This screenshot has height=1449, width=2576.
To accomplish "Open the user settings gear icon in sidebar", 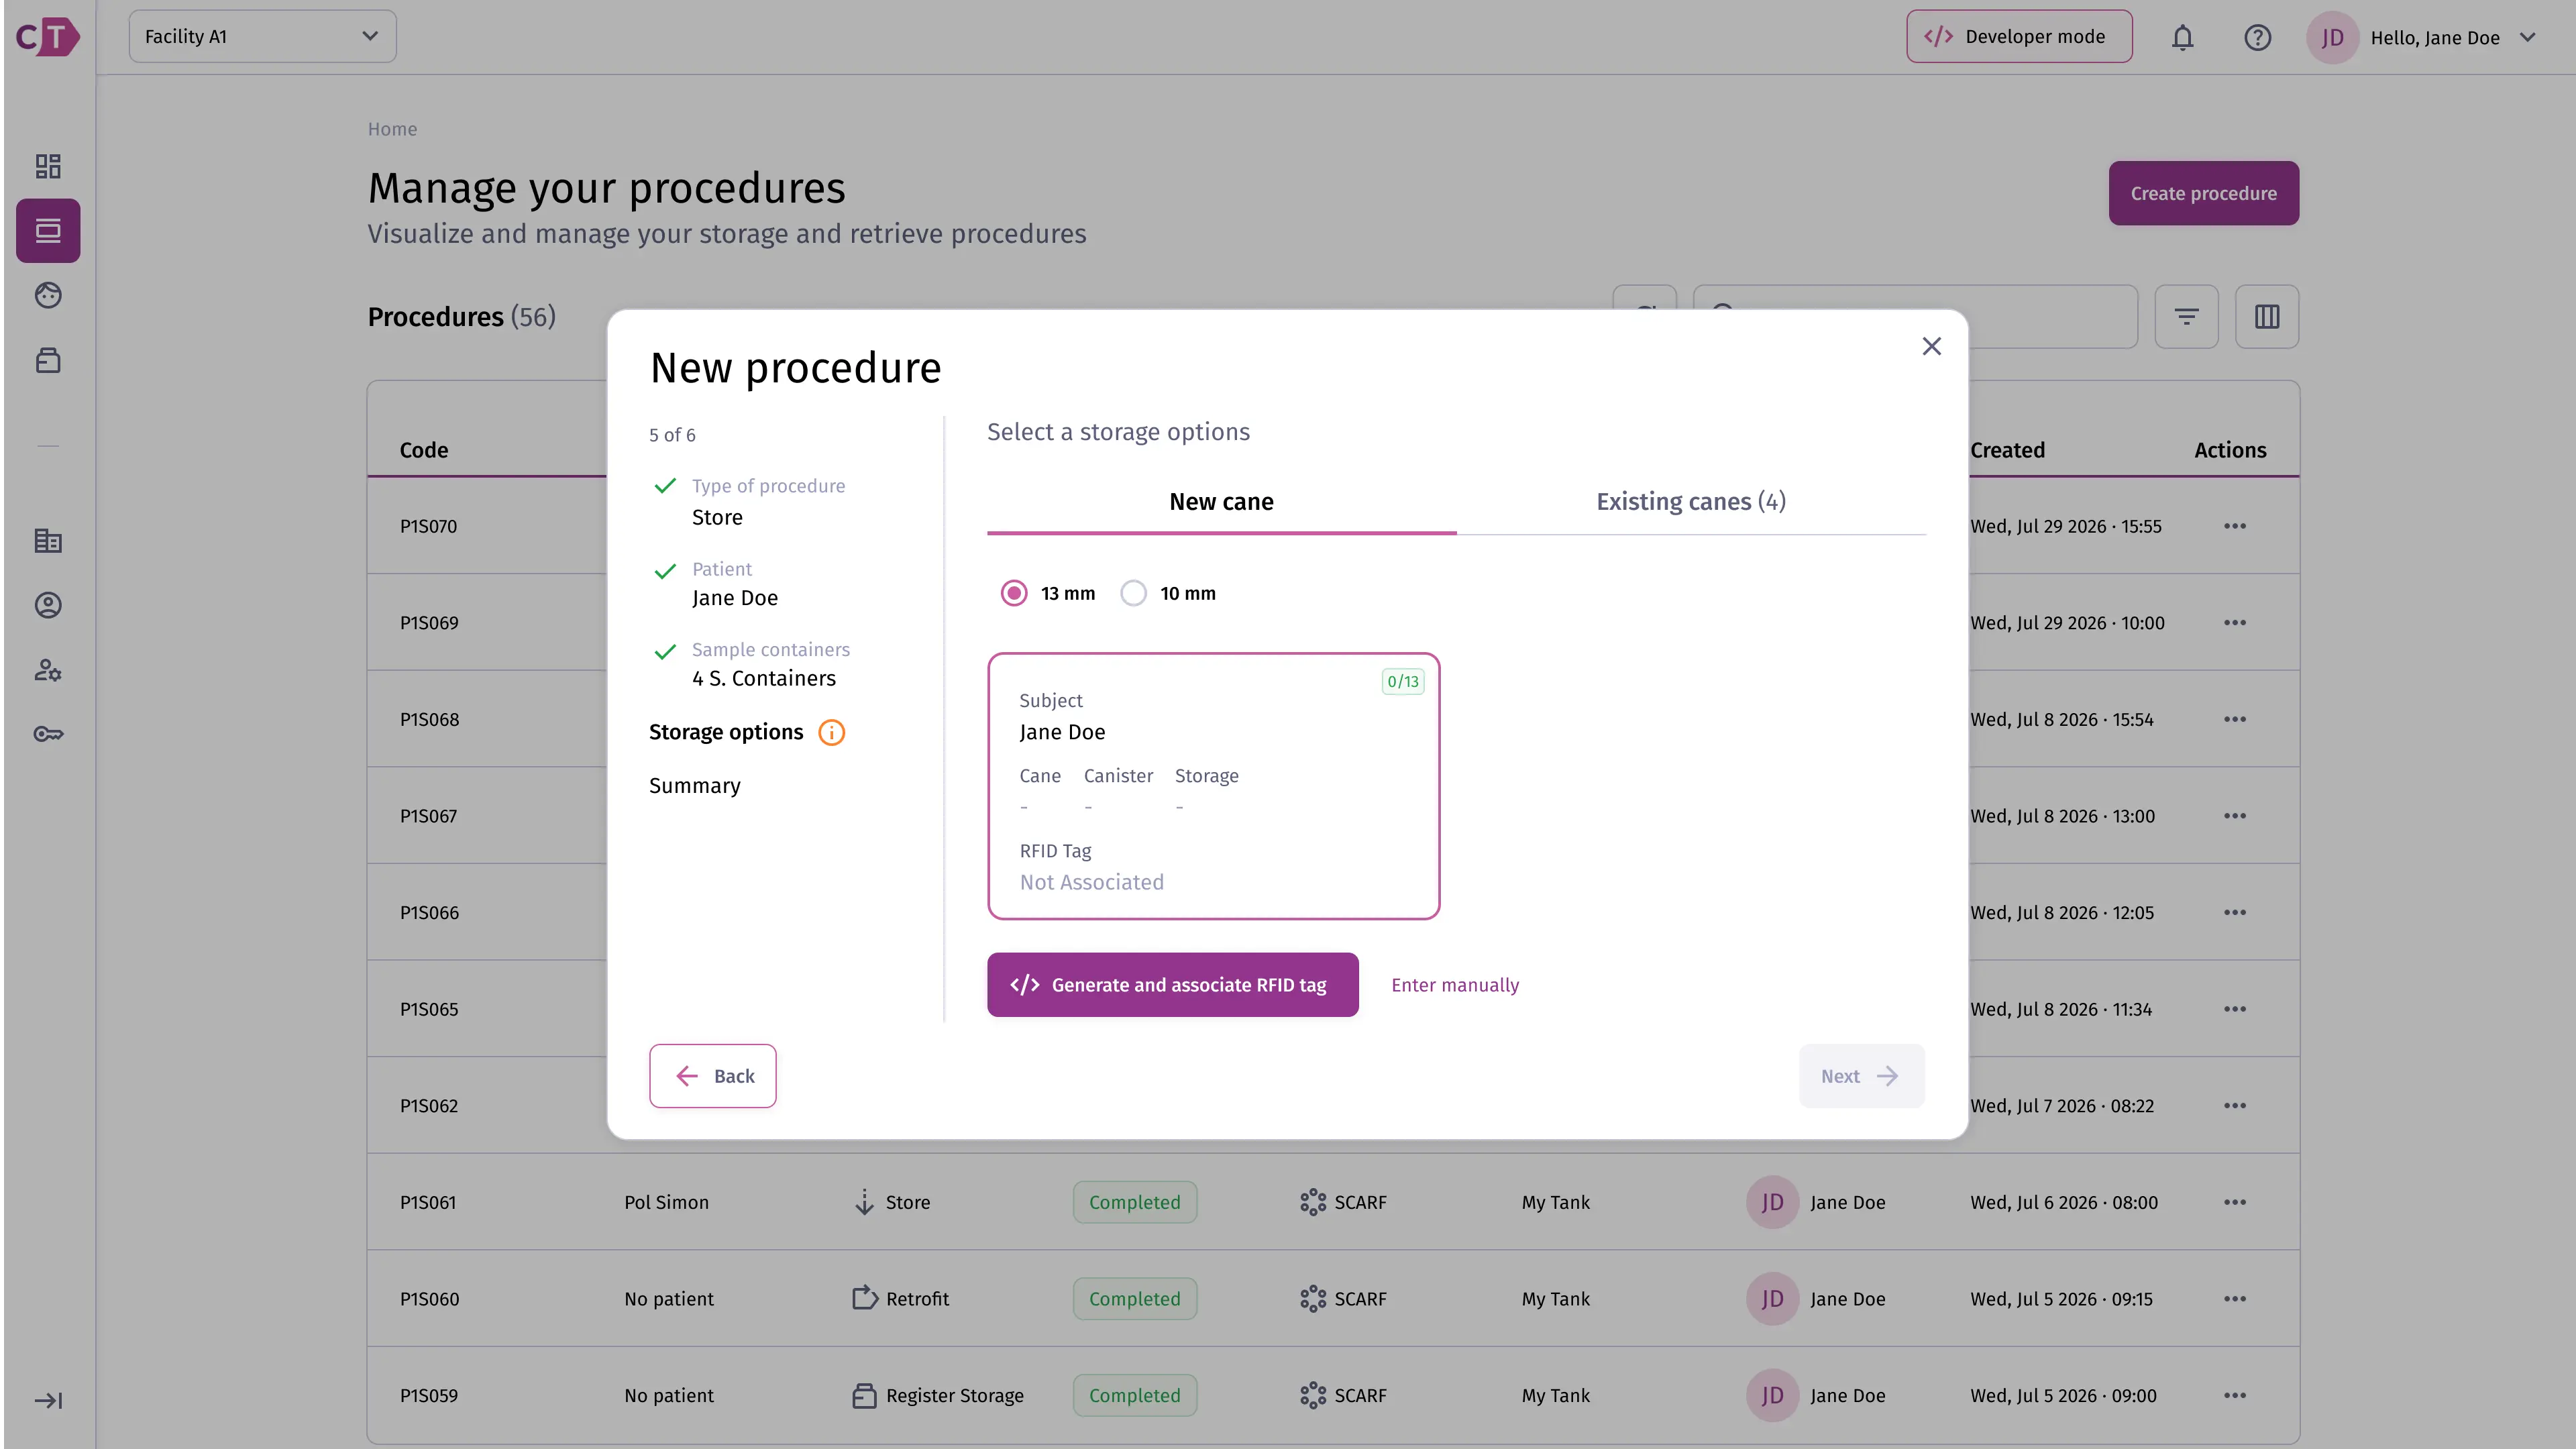I will coord(48,670).
